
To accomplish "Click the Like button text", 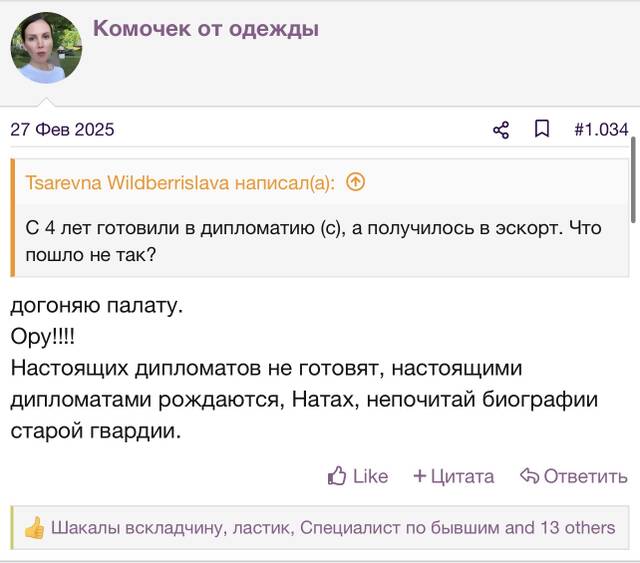I will (371, 476).
